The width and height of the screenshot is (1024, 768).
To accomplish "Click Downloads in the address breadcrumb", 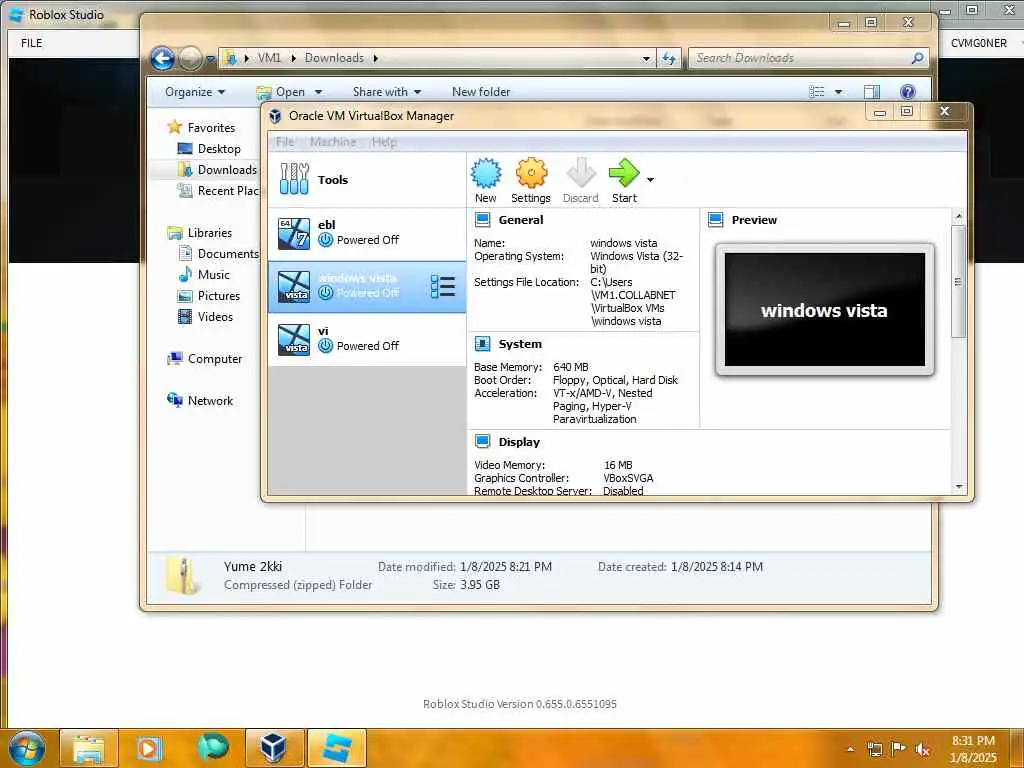I will [334, 58].
